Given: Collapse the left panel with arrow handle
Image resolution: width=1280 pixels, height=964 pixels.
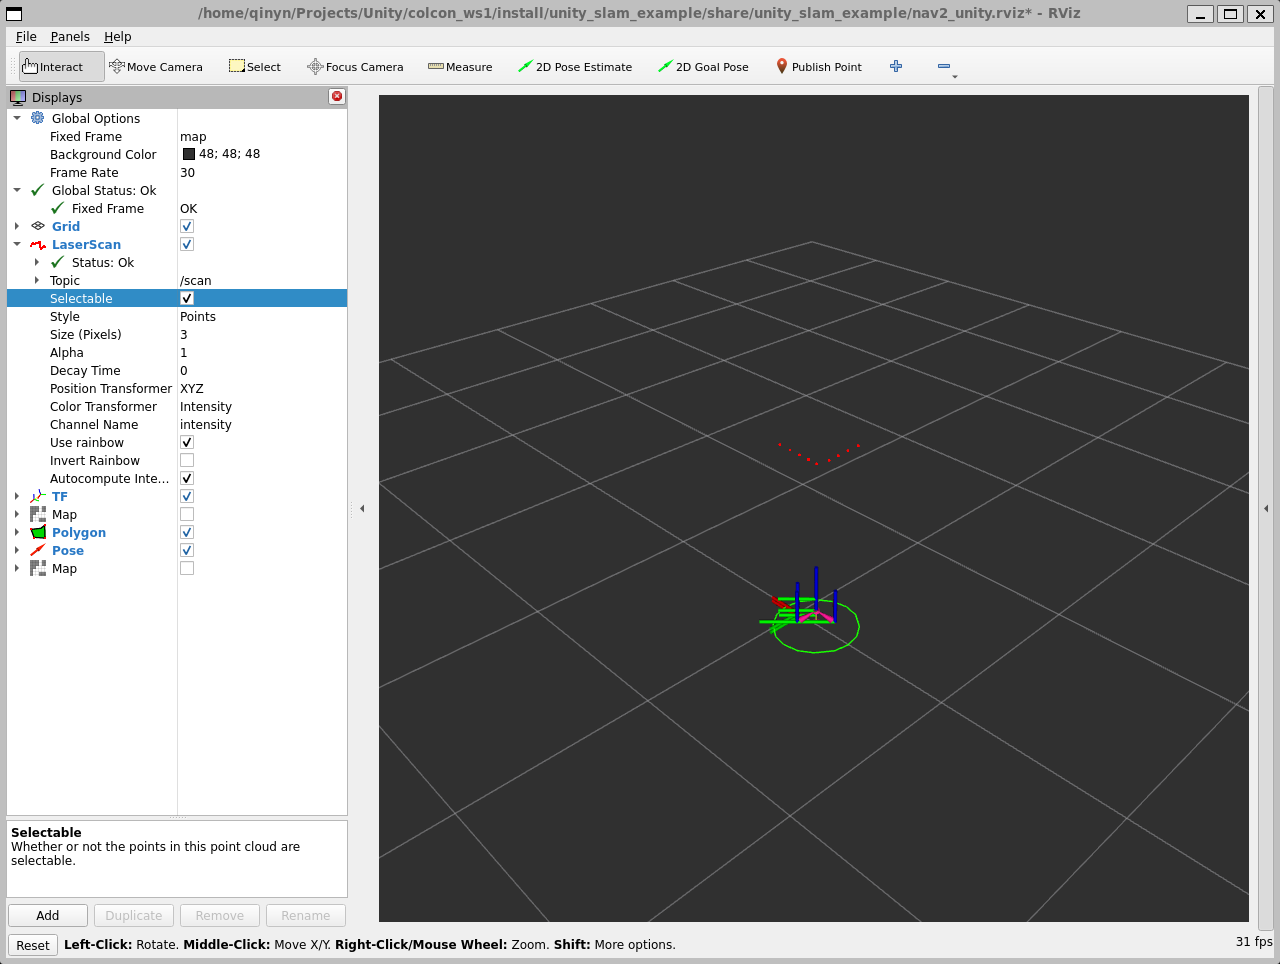Looking at the screenshot, I should [x=362, y=508].
